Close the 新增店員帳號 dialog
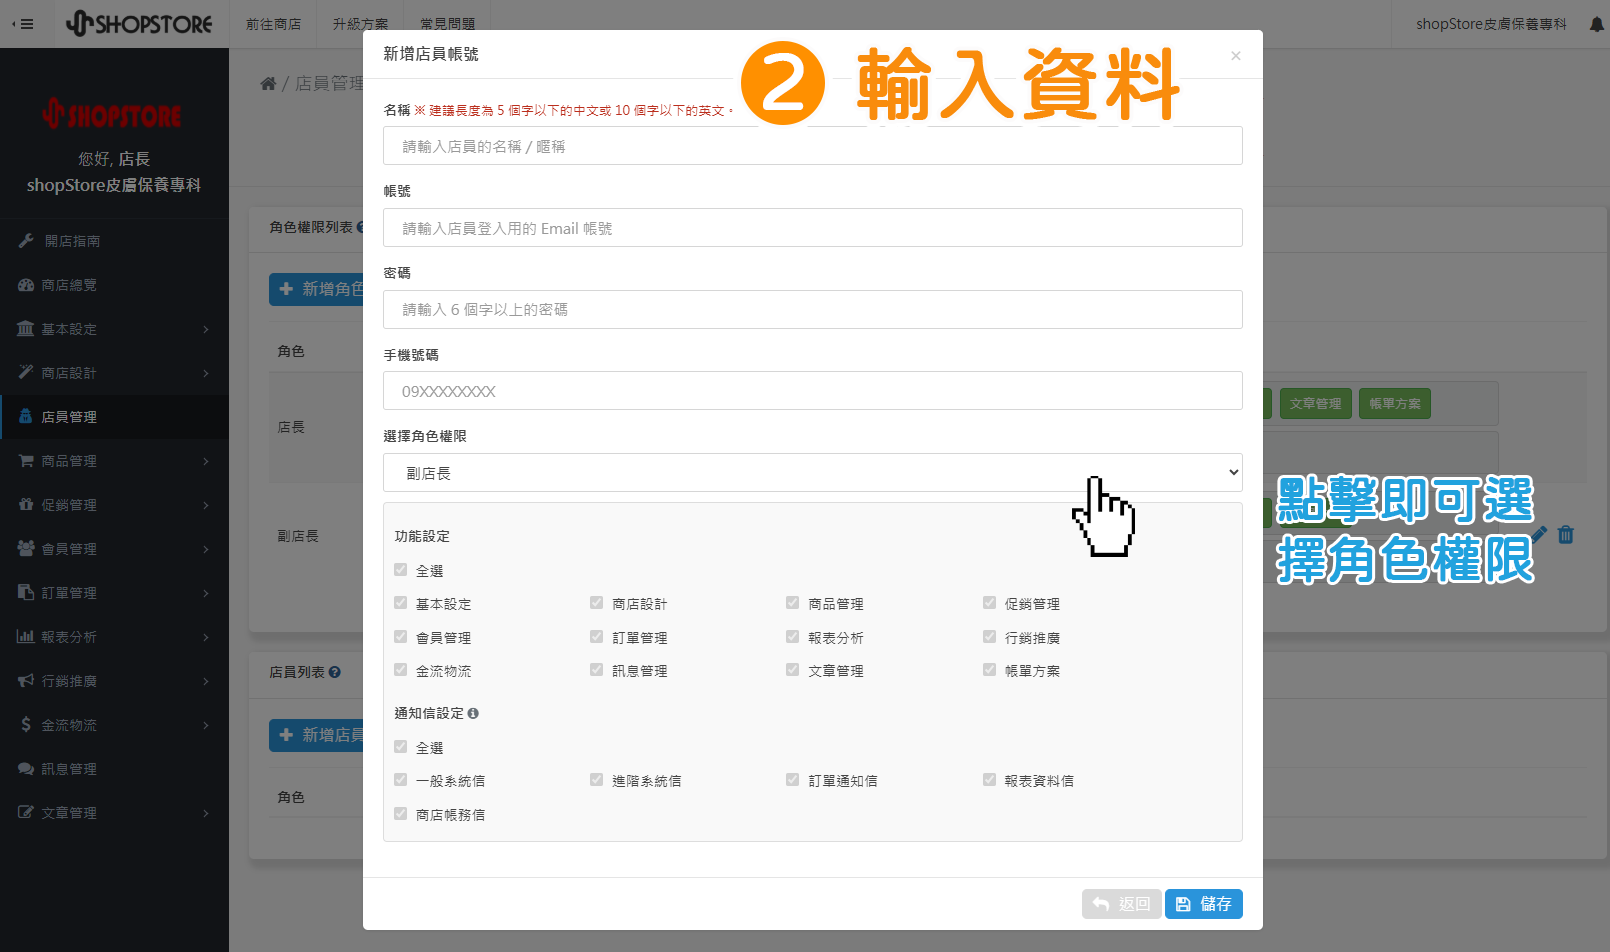Image resolution: width=1610 pixels, height=952 pixels. pos(1236,56)
